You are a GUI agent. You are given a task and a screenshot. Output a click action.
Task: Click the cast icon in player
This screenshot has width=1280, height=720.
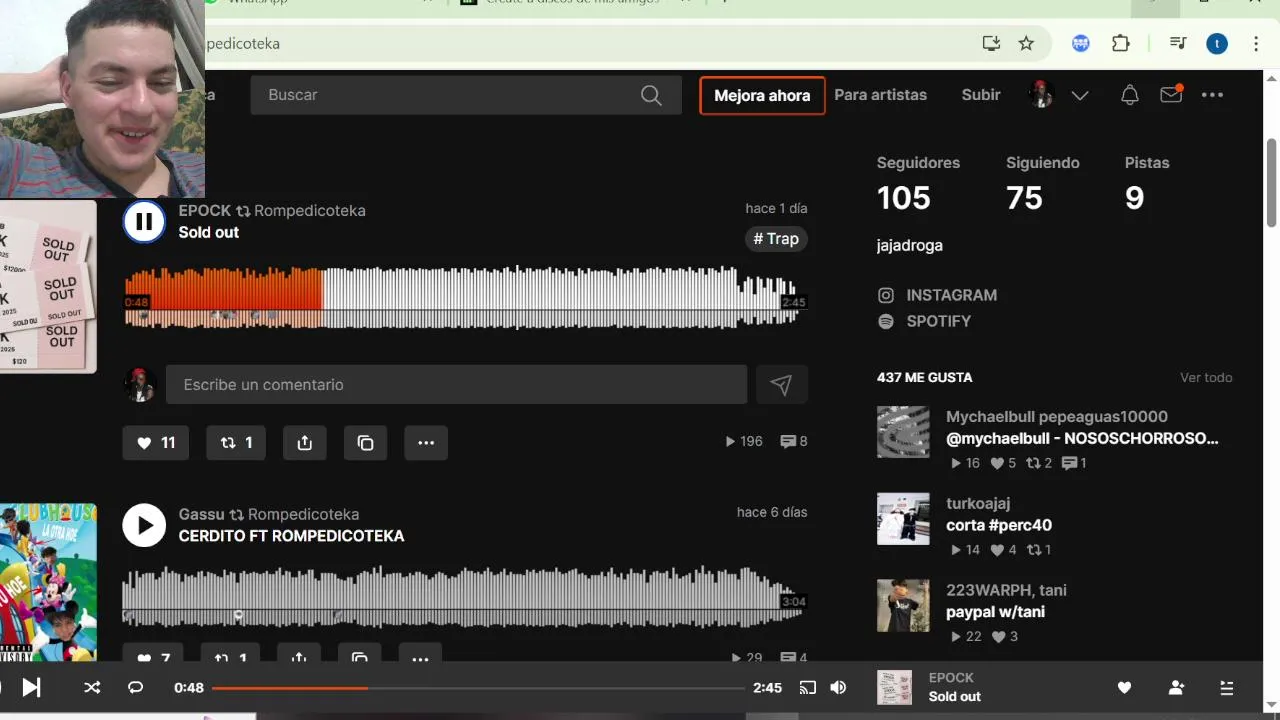click(x=807, y=687)
